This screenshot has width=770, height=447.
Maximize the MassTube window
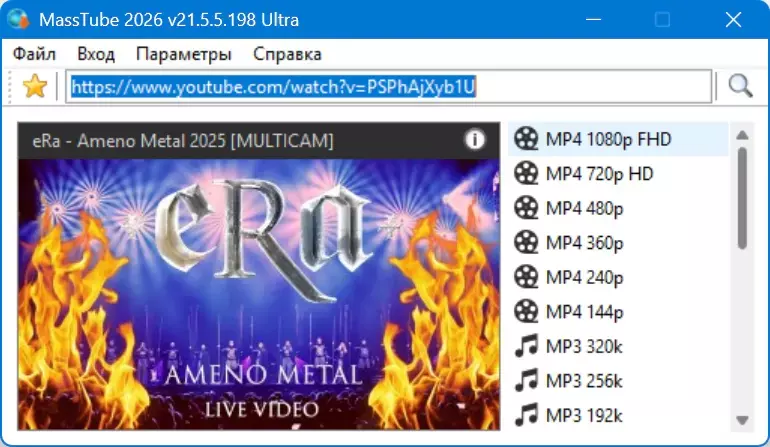(662, 20)
